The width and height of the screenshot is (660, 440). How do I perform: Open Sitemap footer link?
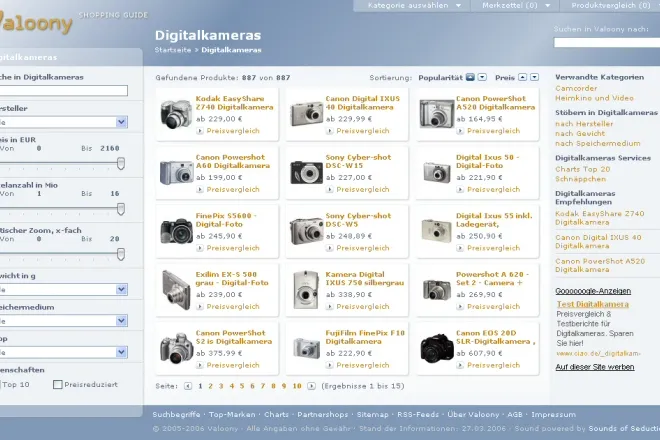point(373,415)
